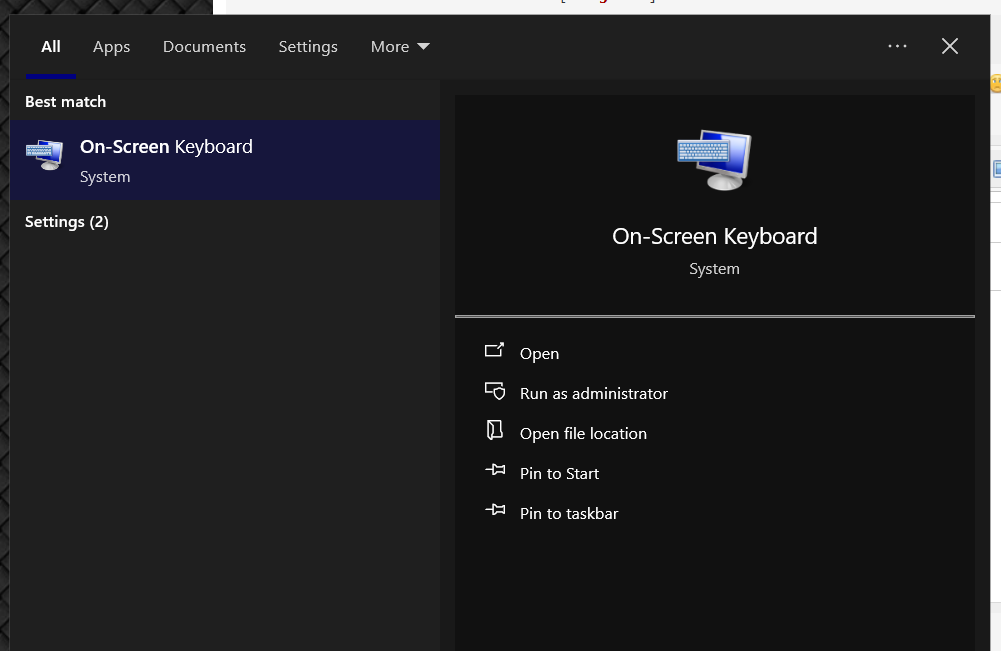Pin On-Screen Keyboard to taskbar
The image size is (1001, 651).
coord(569,513)
